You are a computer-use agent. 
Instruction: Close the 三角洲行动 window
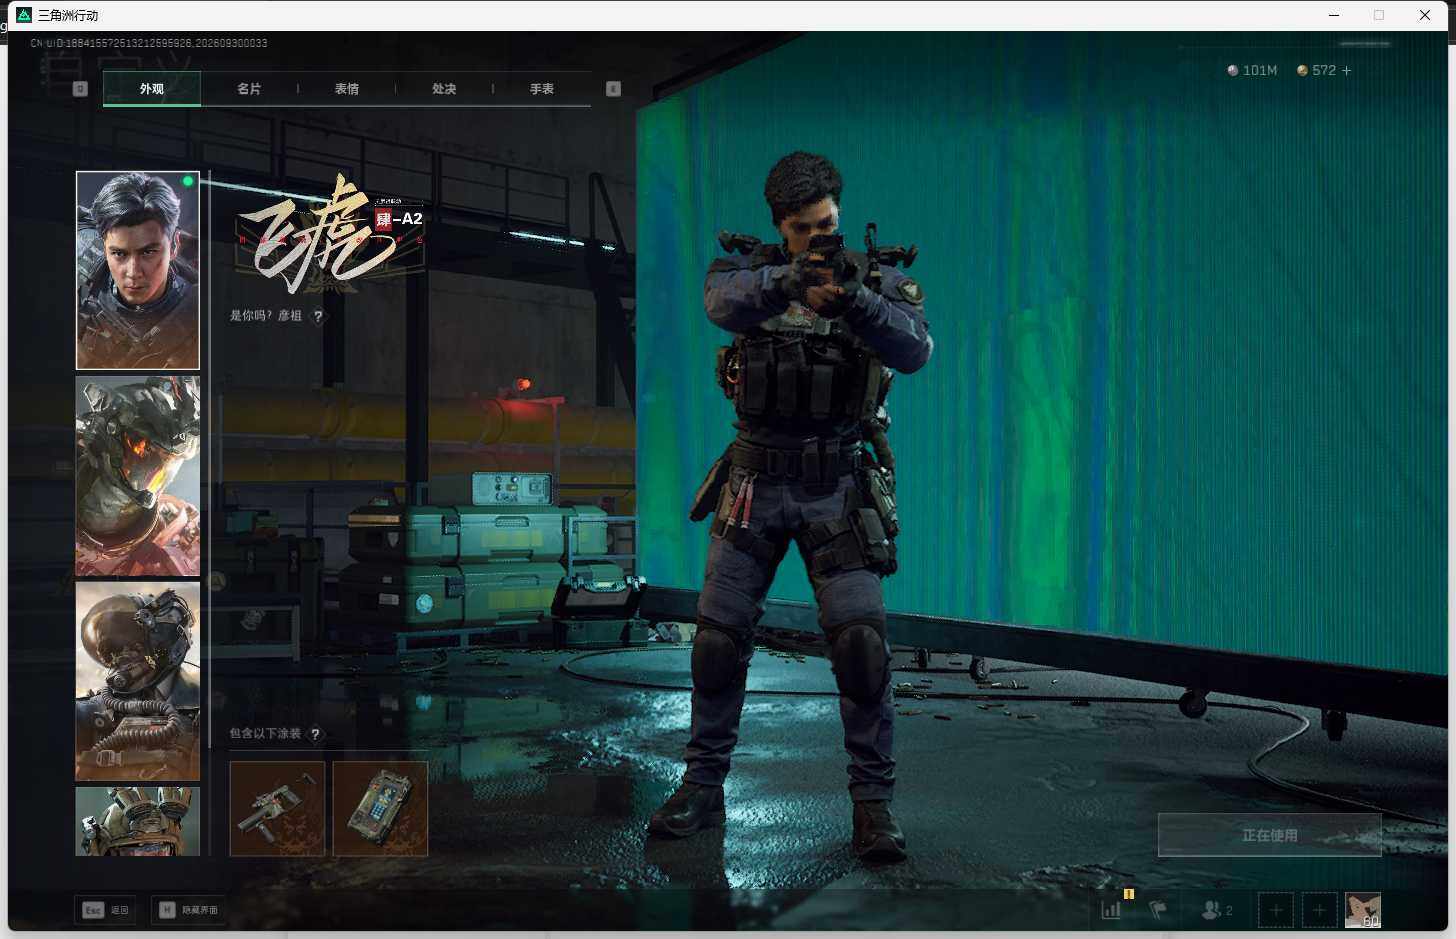(x=1425, y=15)
